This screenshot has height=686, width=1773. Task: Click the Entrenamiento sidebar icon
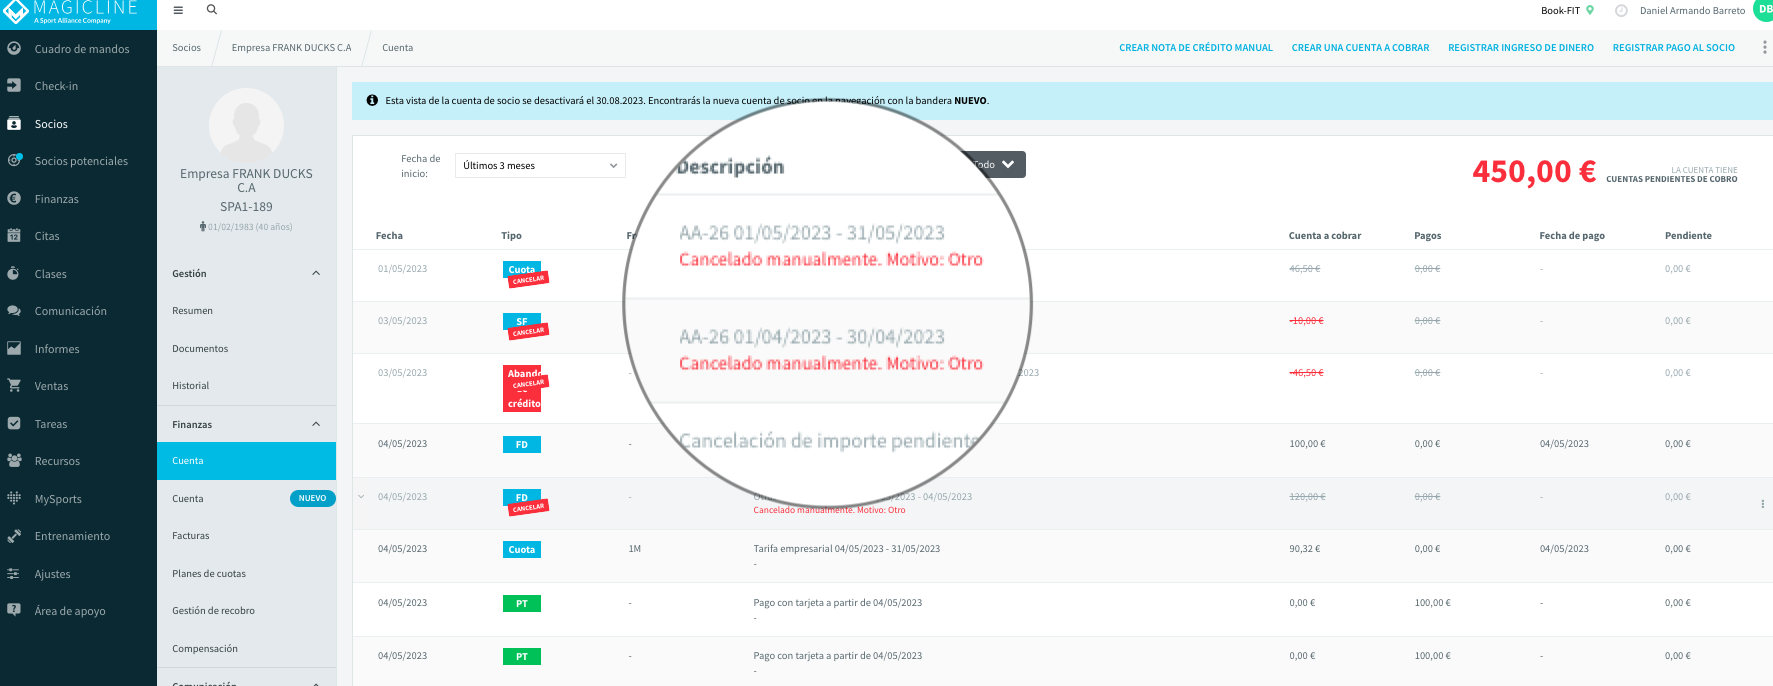coord(14,536)
